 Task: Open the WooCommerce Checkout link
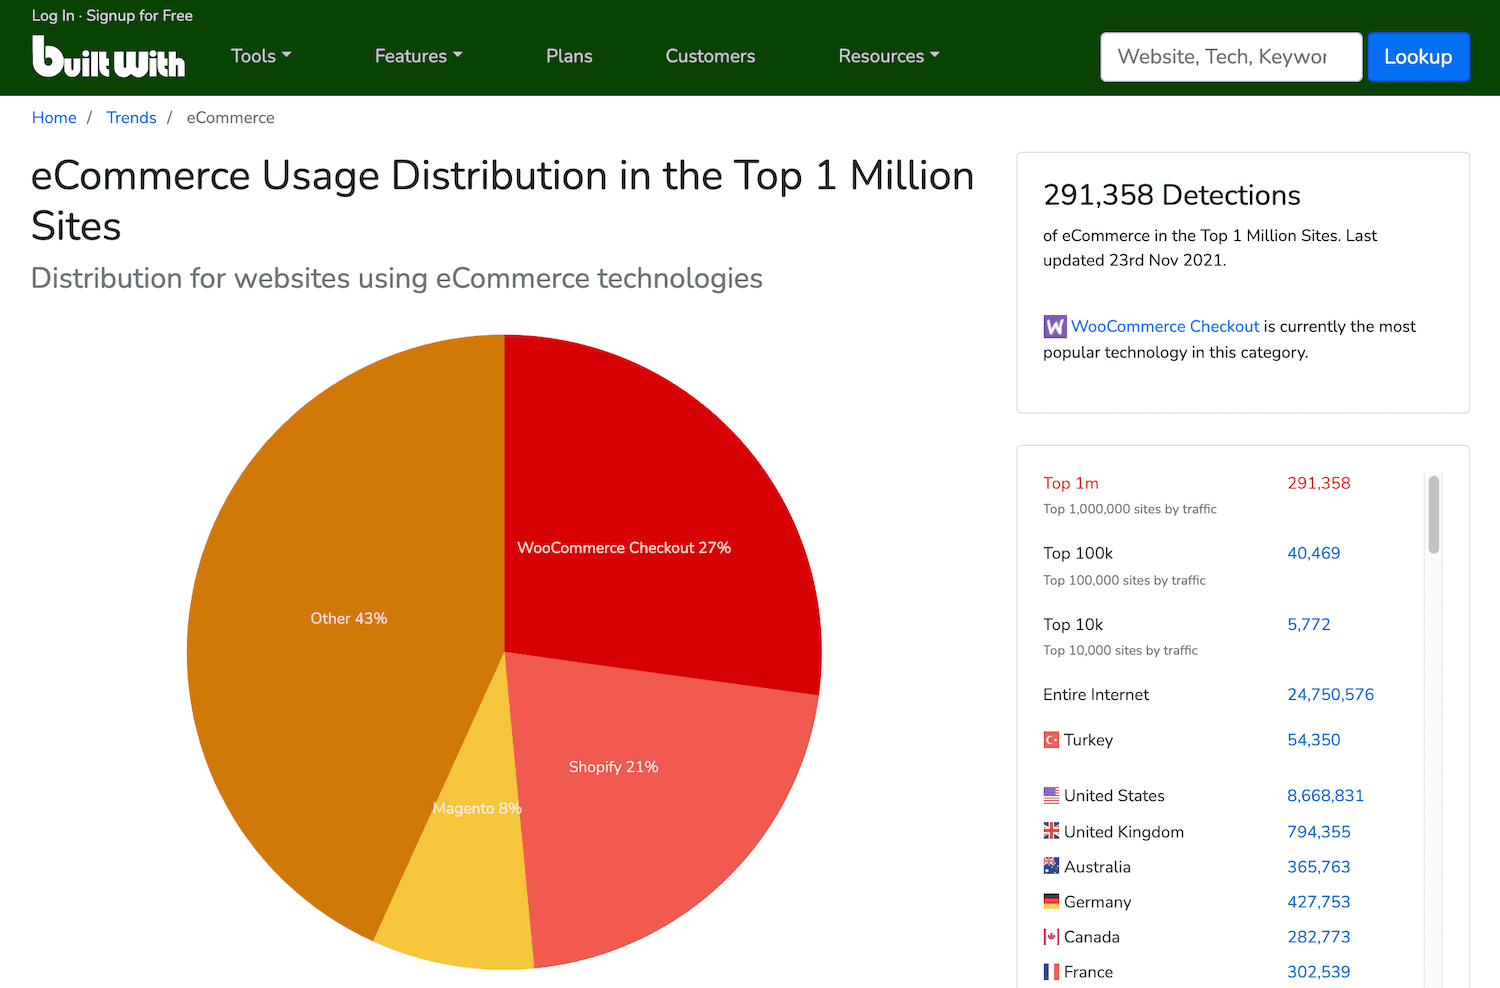(x=1165, y=327)
